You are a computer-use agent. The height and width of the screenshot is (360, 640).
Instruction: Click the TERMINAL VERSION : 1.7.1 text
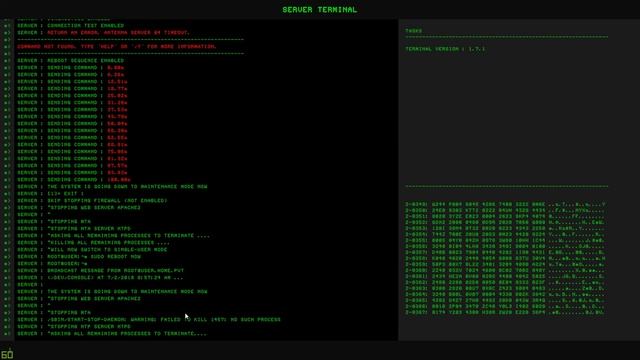coord(445,49)
